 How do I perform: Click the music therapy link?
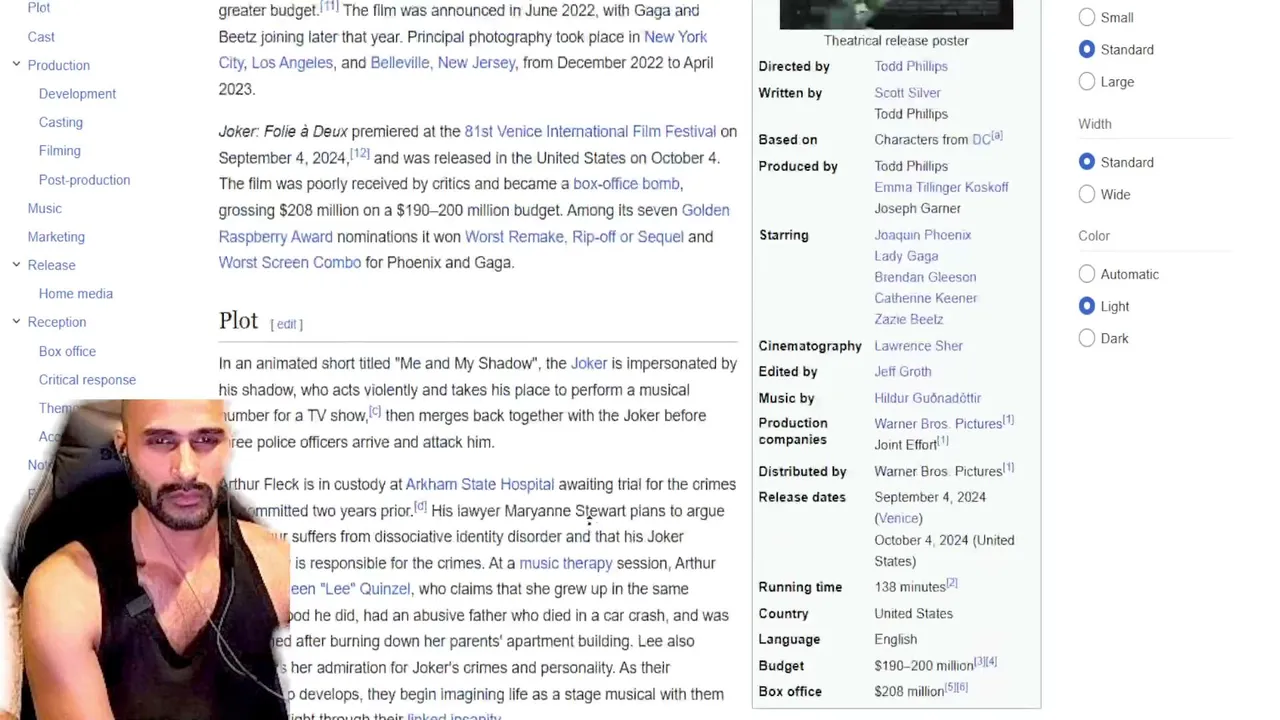(x=566, y=564)
